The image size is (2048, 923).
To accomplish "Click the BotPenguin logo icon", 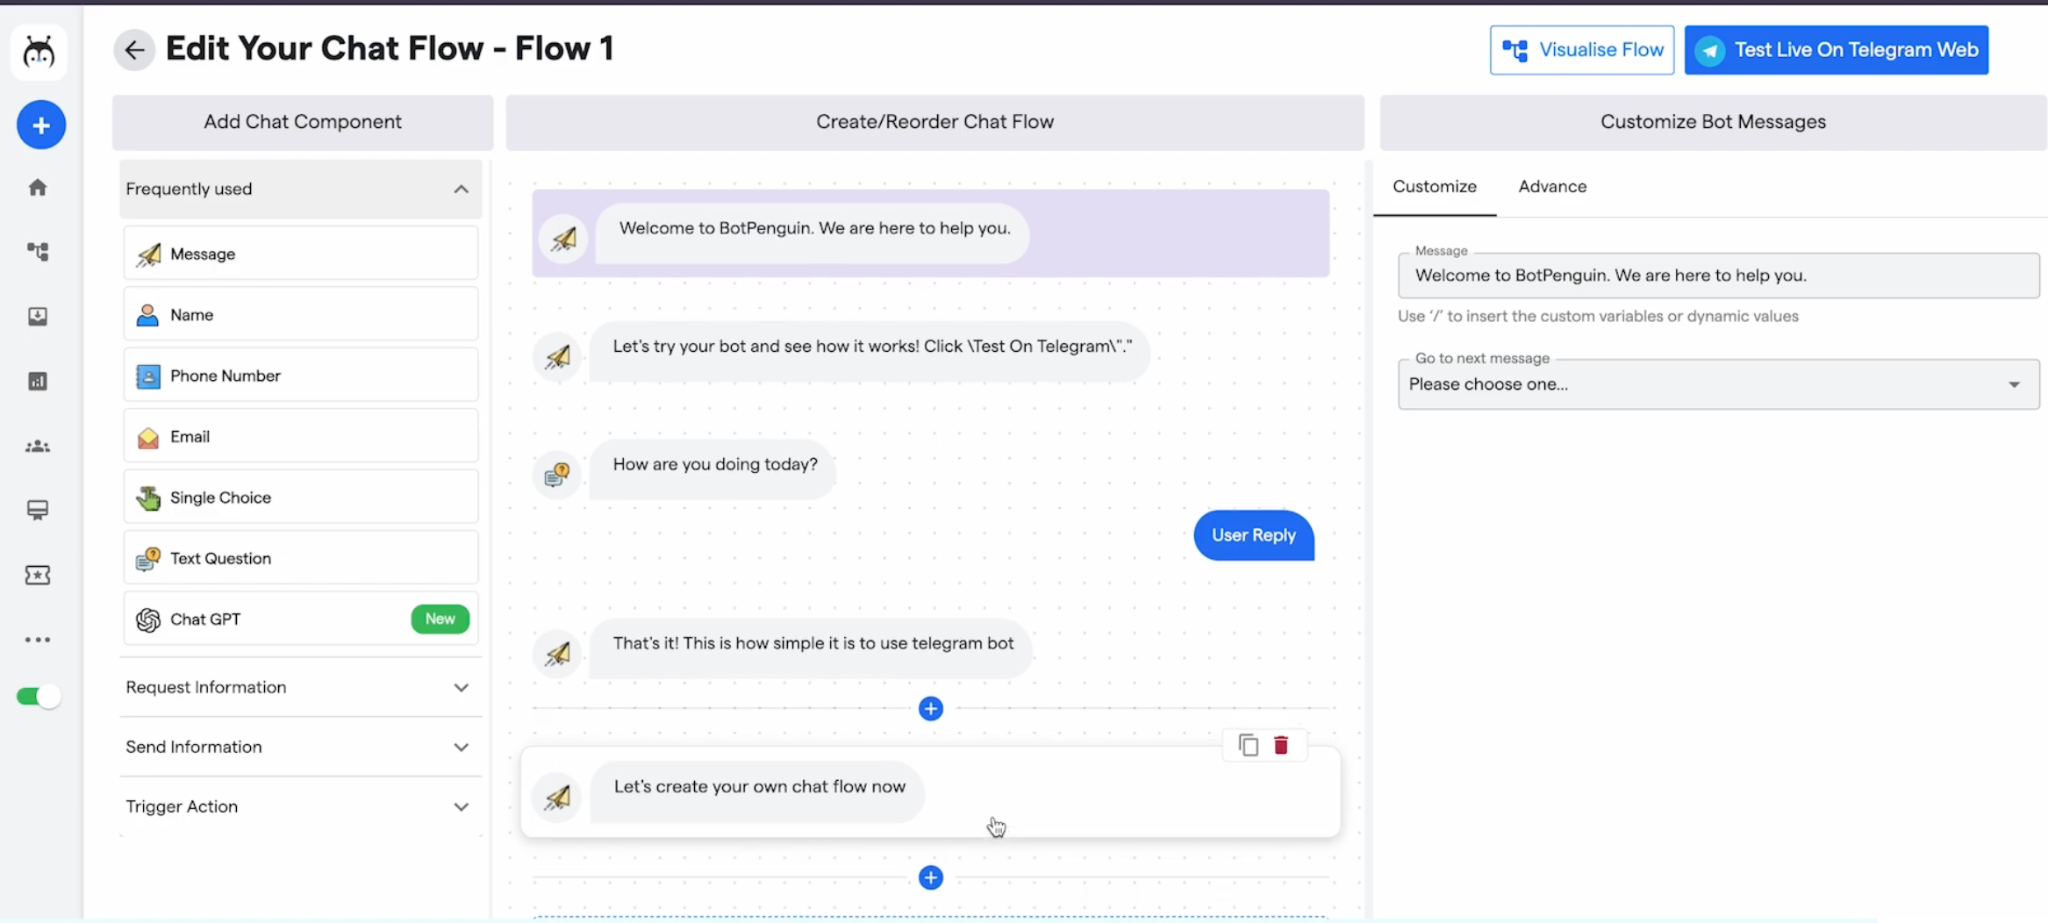I will point(39,52).
